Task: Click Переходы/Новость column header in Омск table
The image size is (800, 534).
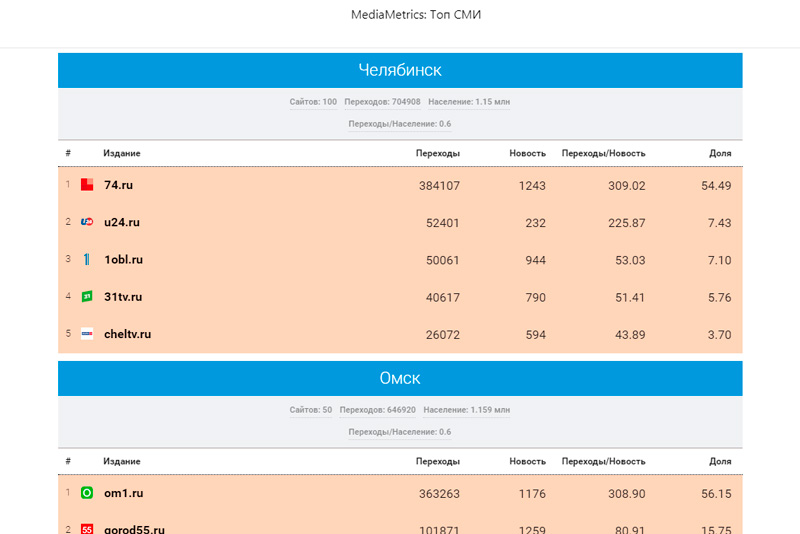Action: [603, 461]
